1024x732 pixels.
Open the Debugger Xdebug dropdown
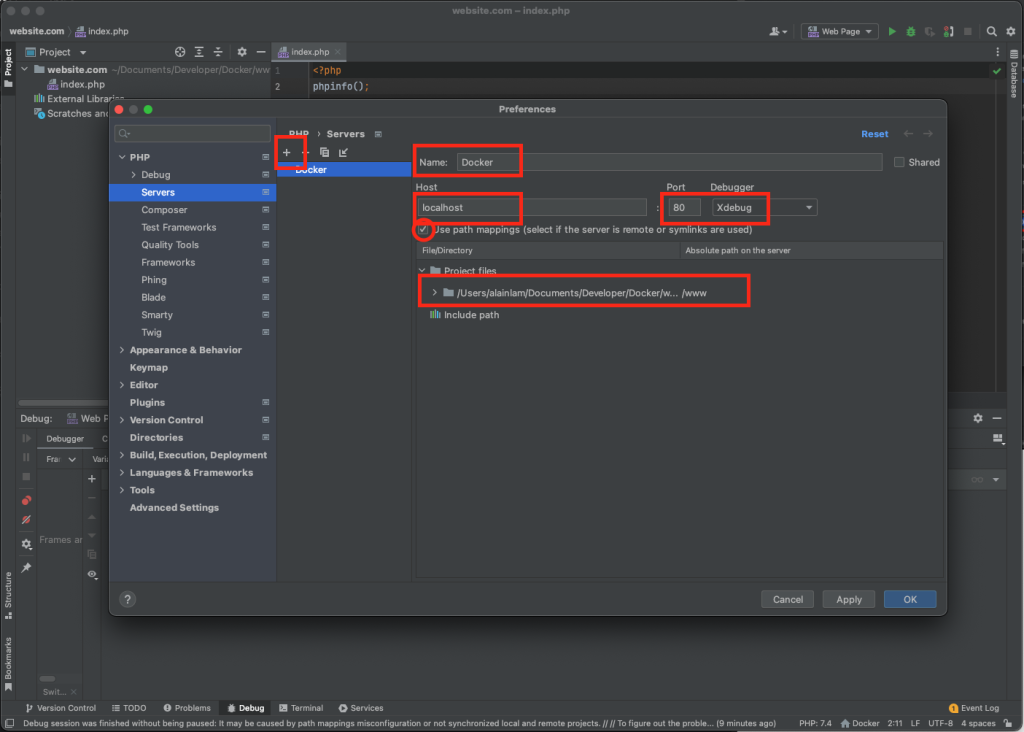click(x=764, y=208)
